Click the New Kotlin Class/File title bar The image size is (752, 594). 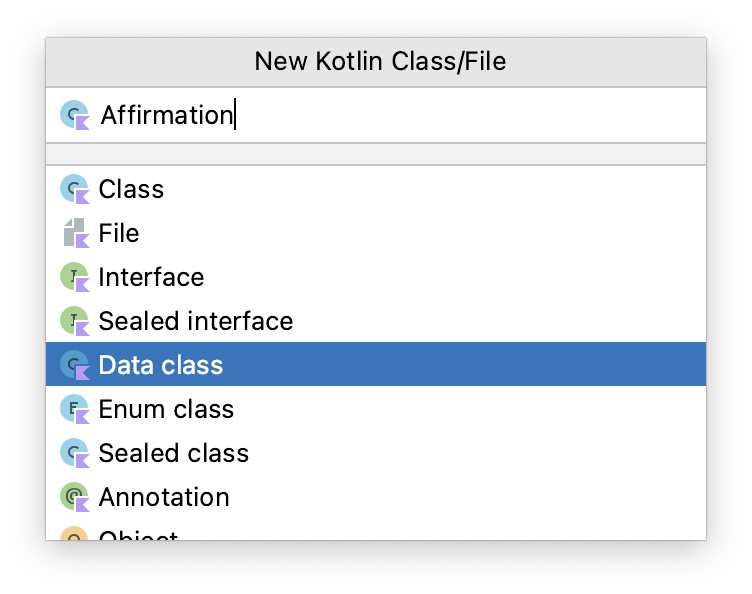click(x=380, y=62)
